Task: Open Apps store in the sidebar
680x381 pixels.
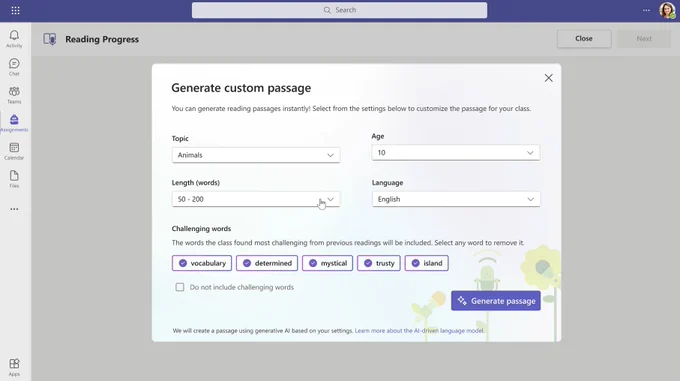Action: pos(14,367)
